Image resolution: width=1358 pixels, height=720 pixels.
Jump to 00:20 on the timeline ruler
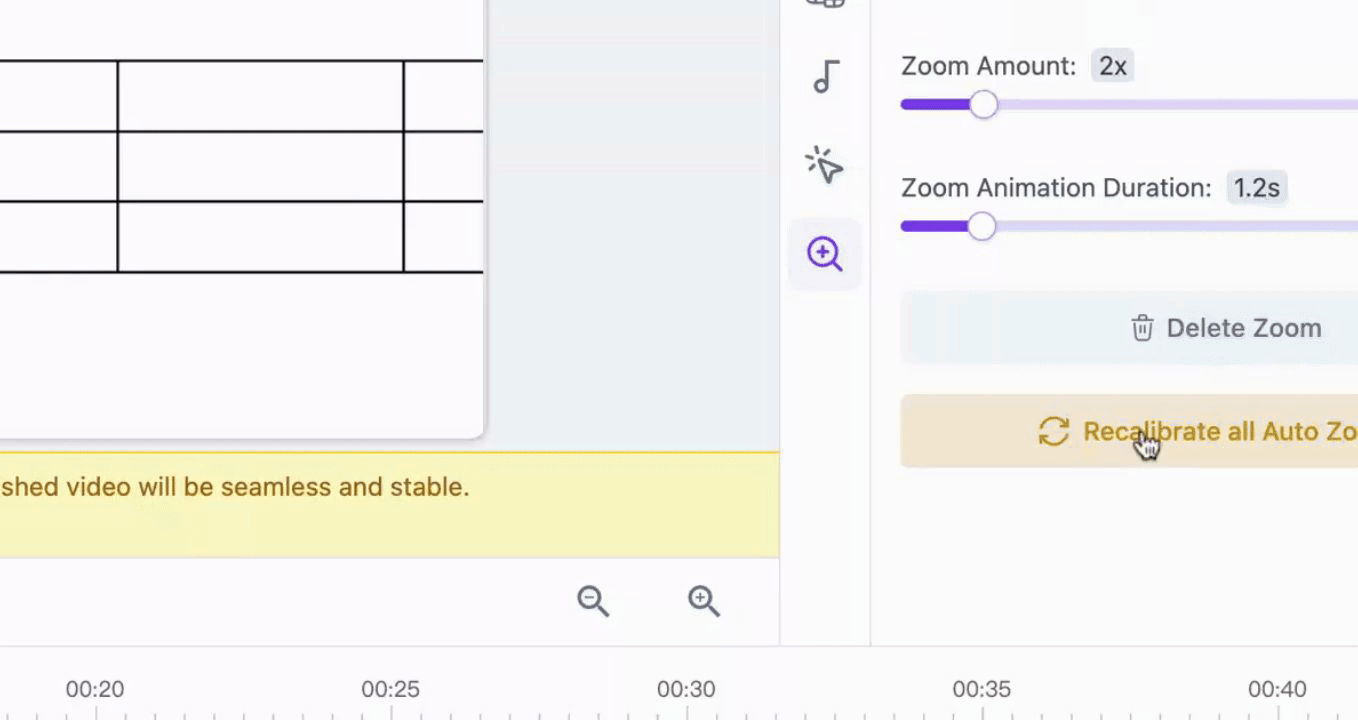coord(95,689)
